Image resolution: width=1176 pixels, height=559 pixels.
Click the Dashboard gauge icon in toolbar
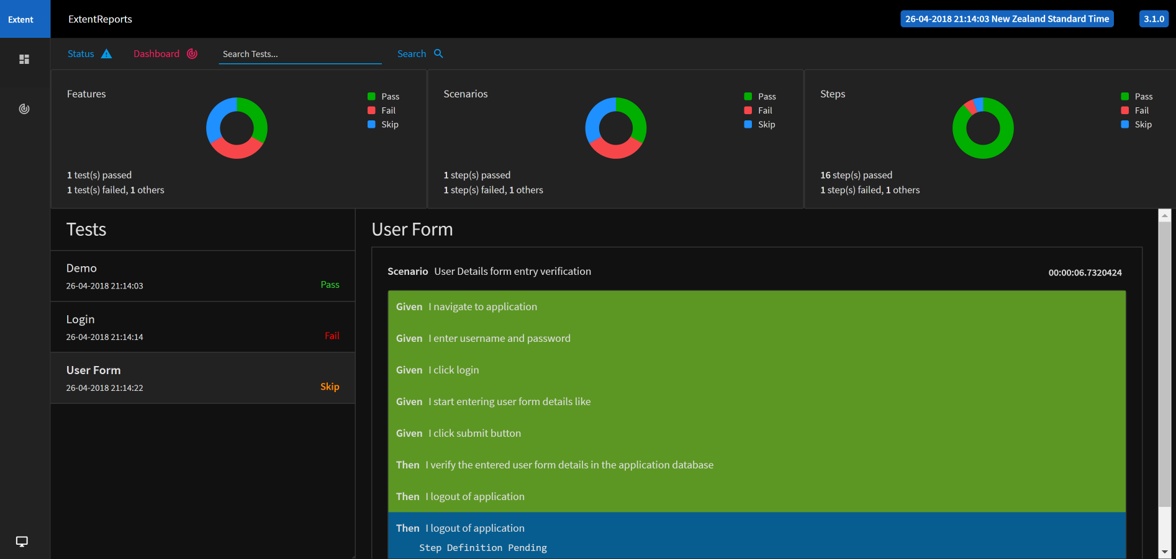[x=192, y=54]
